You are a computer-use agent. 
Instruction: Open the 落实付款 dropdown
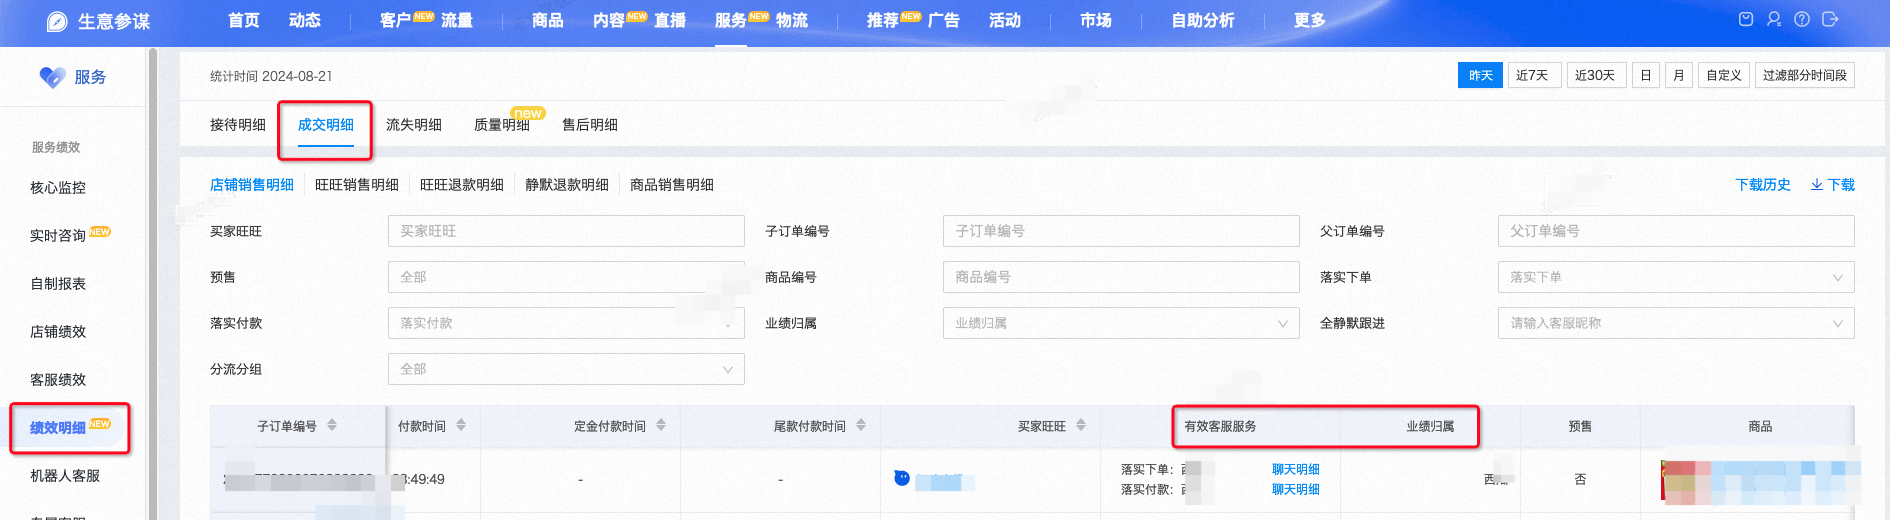[x=566, y=323]
